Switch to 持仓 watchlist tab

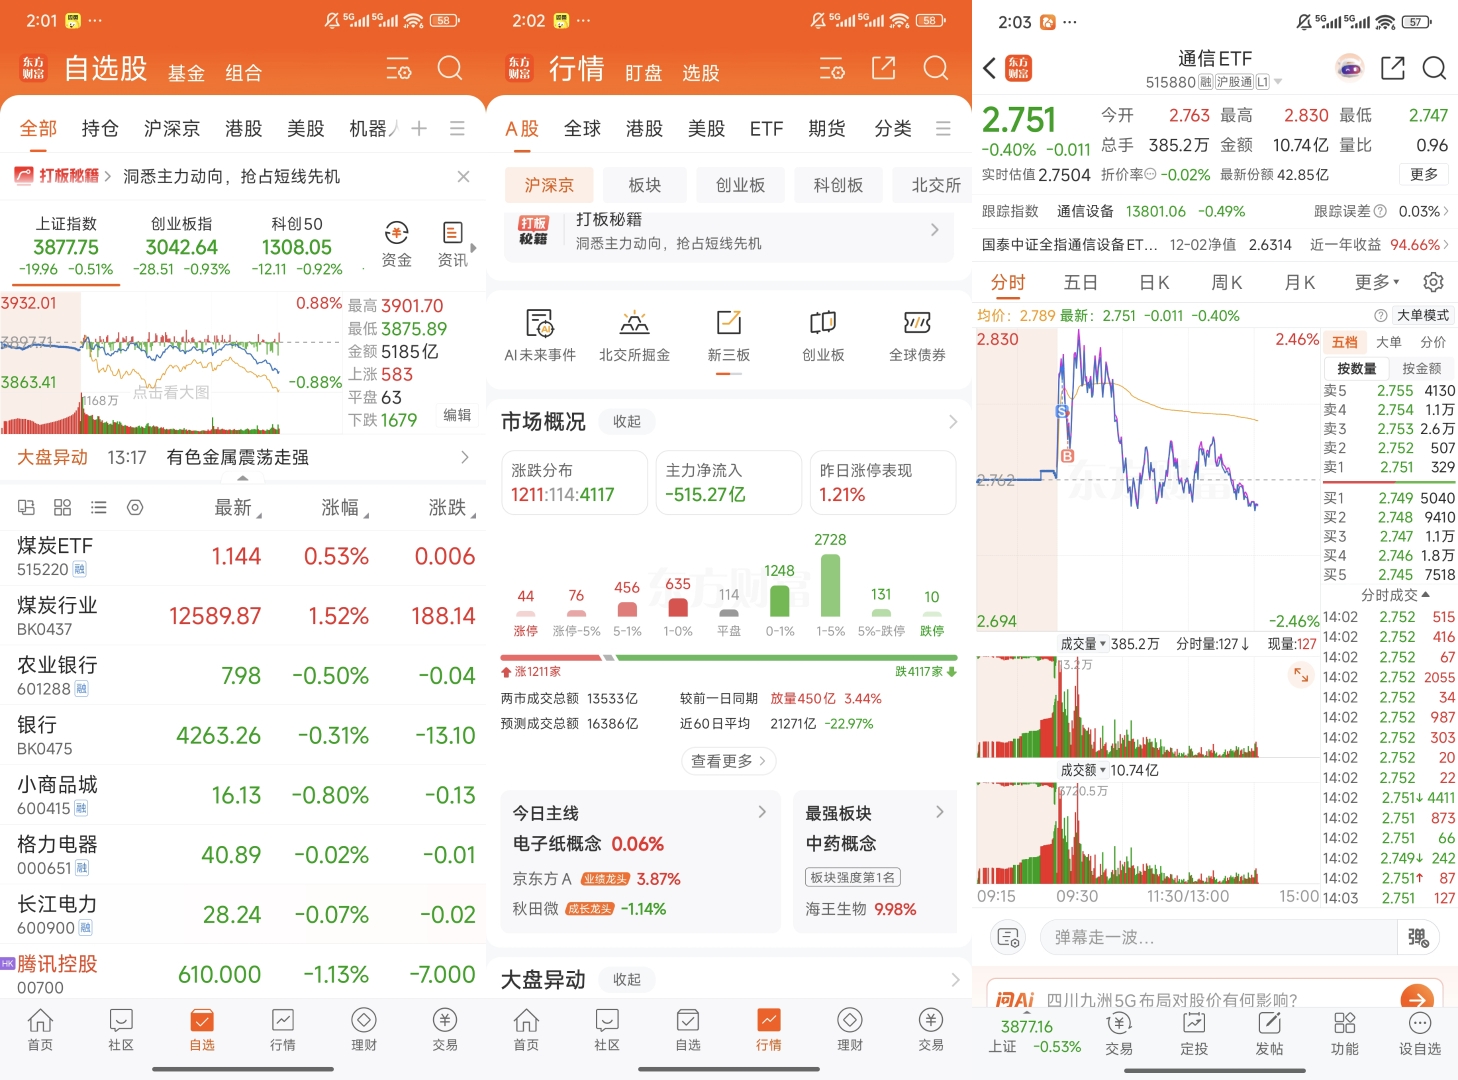(x=100, y=128)
